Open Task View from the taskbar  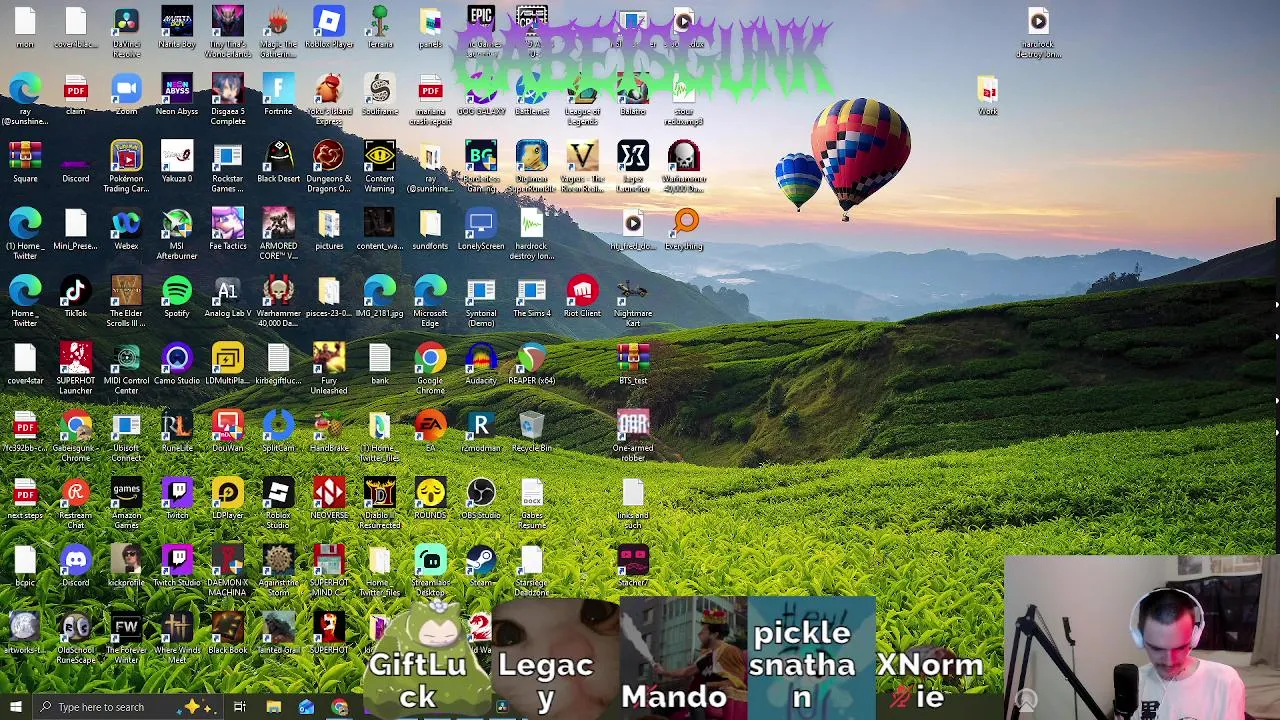[x=240, y=707]
